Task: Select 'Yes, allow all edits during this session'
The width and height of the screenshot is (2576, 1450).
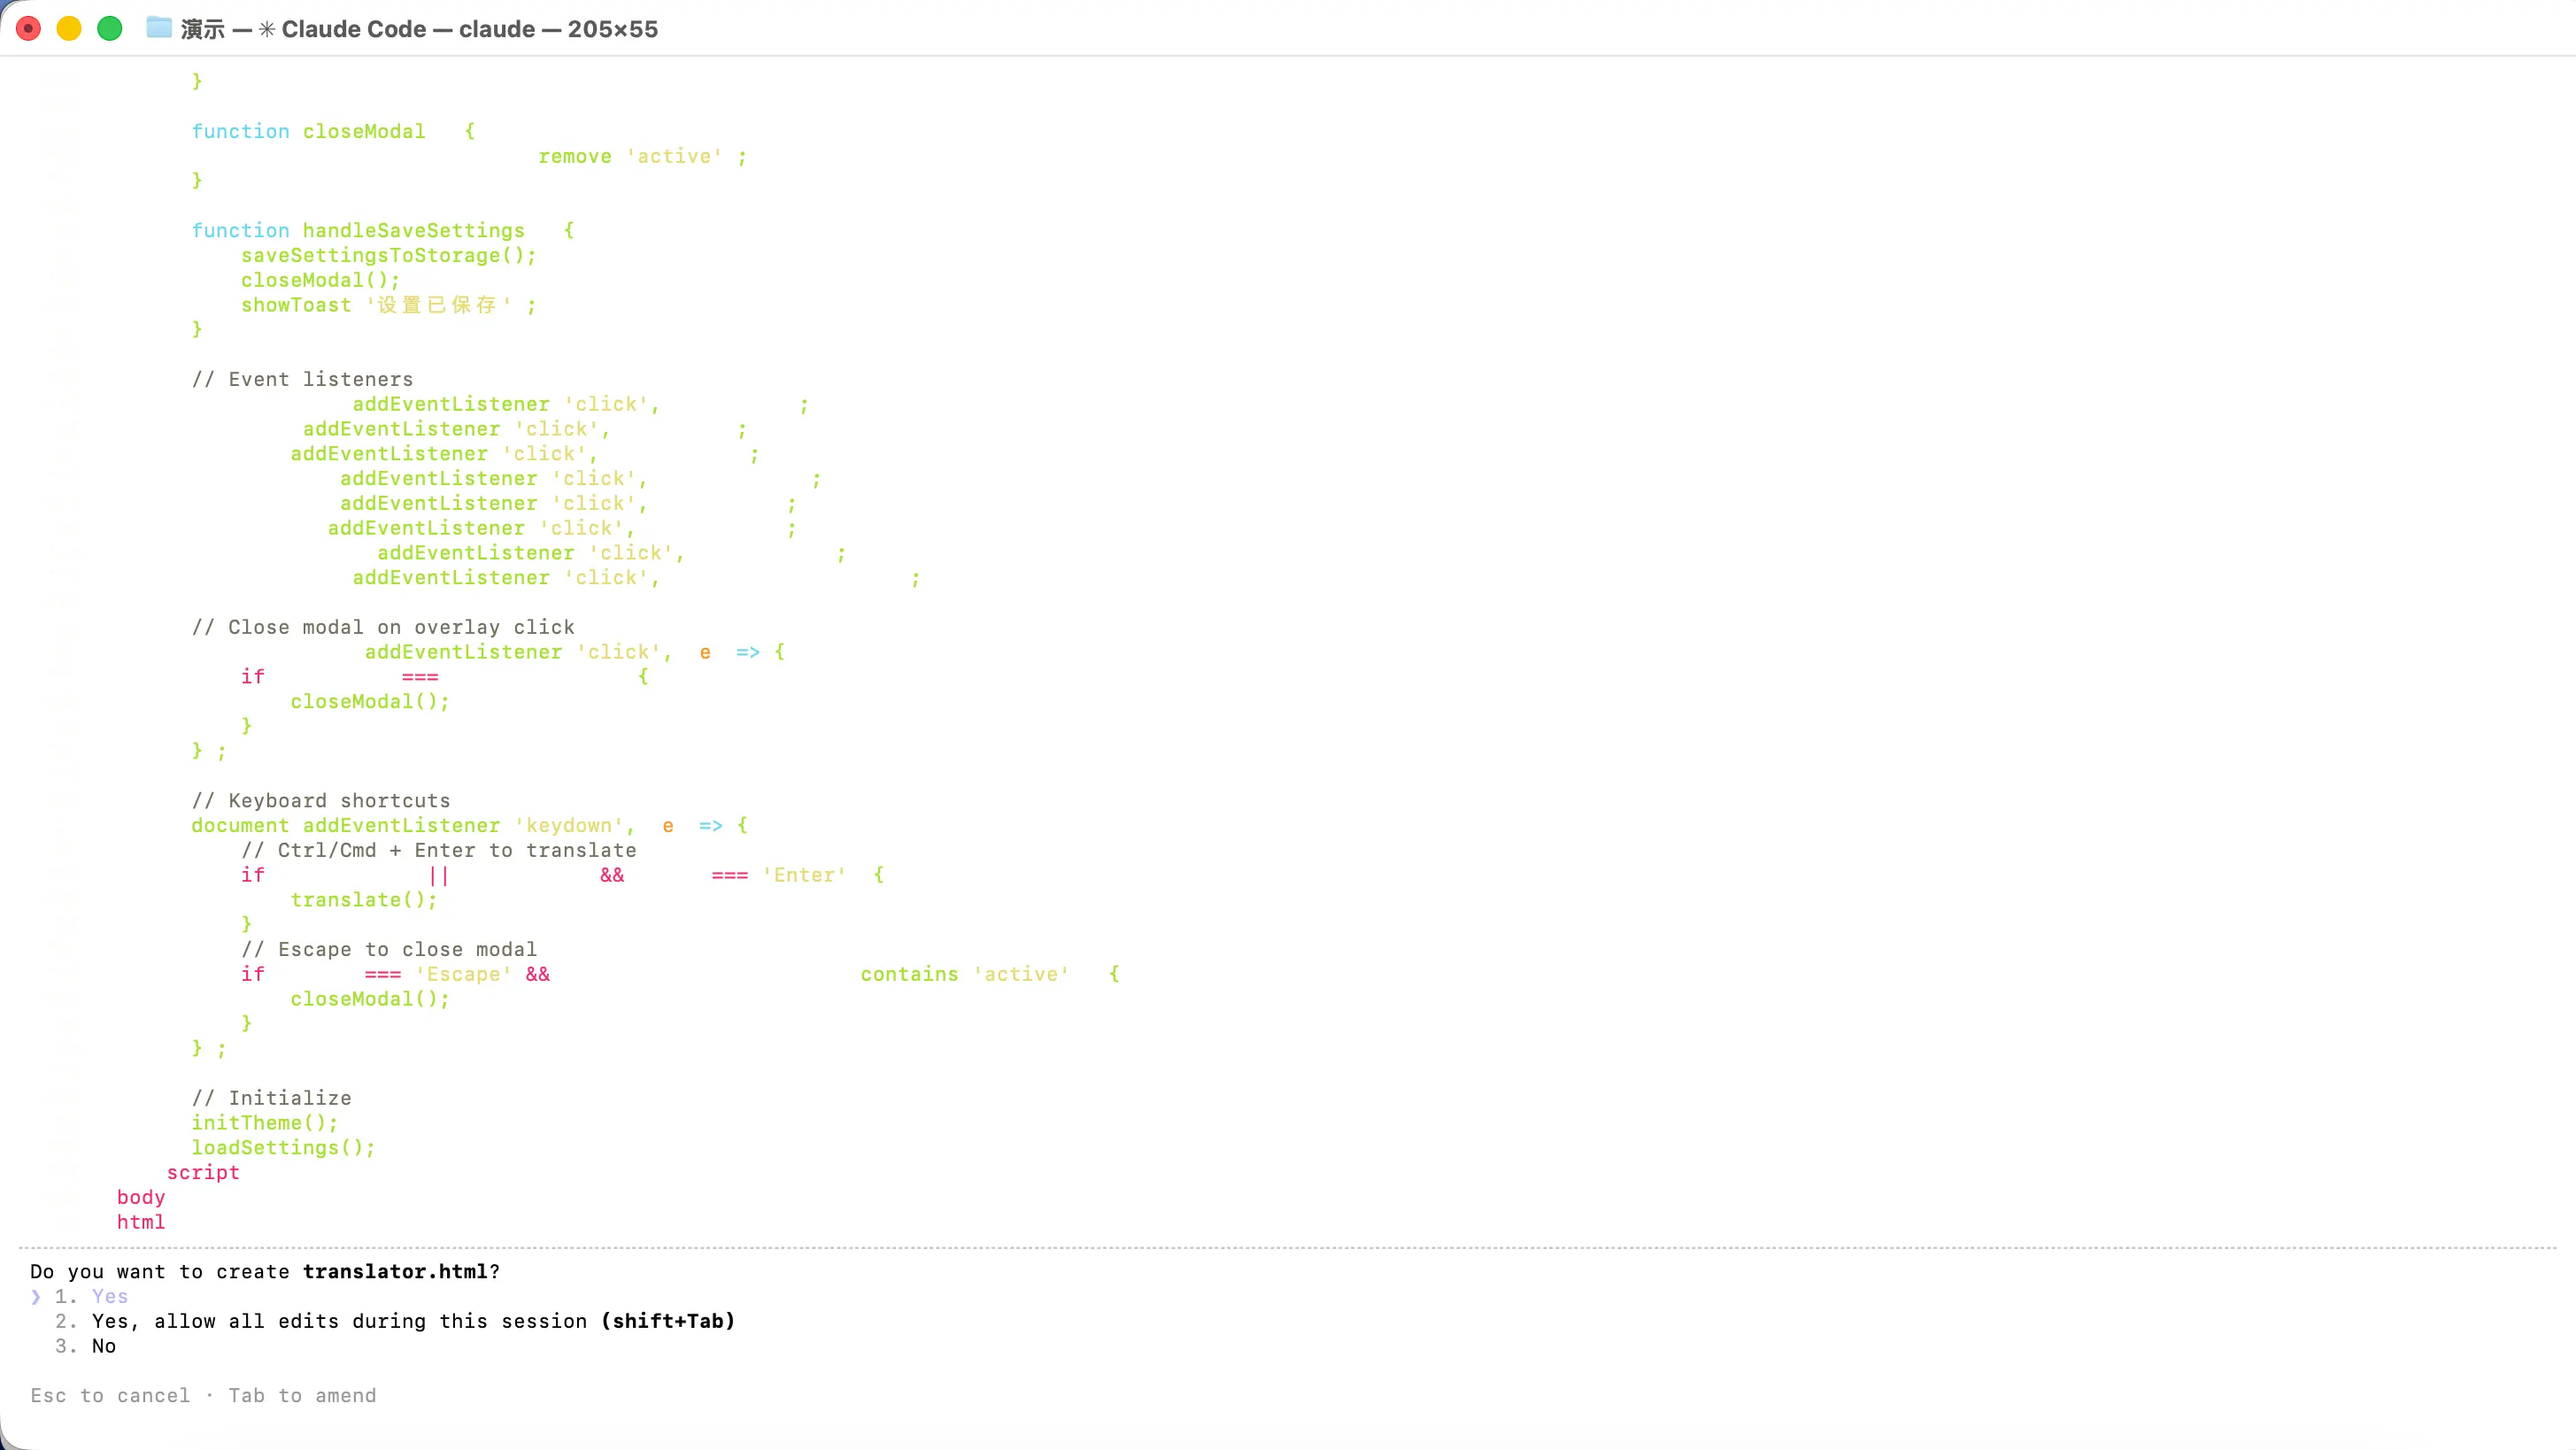Action: click(x=340, y=1321)
